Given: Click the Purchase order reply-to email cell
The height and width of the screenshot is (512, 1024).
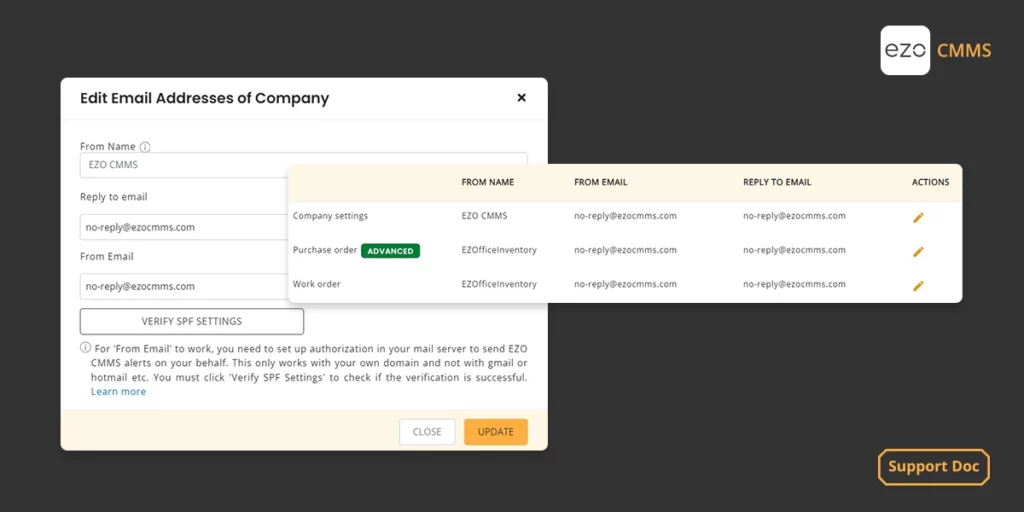Looking at the screenshot, I should click(x=794, y=250).
